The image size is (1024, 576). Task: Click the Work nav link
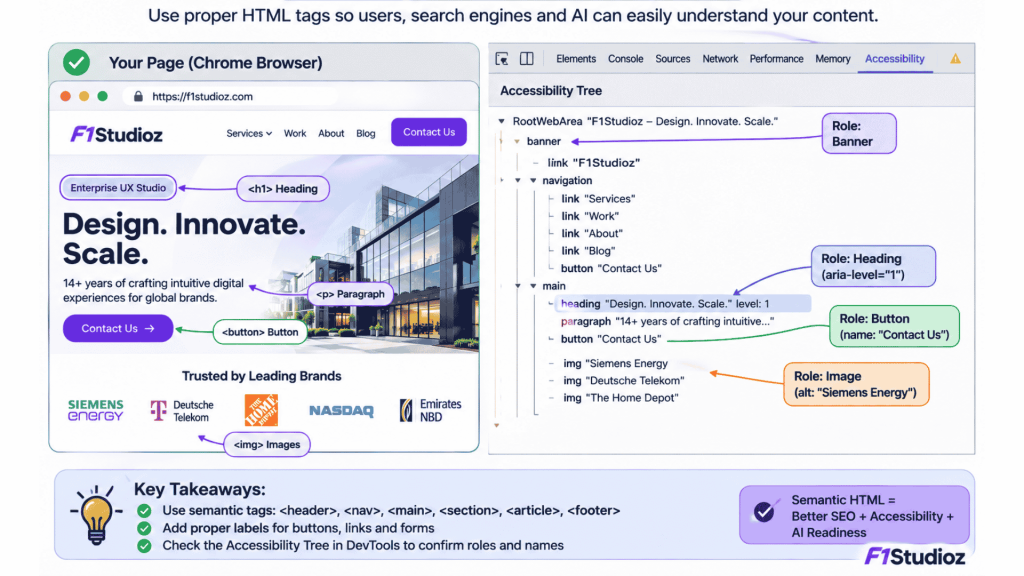295,133
